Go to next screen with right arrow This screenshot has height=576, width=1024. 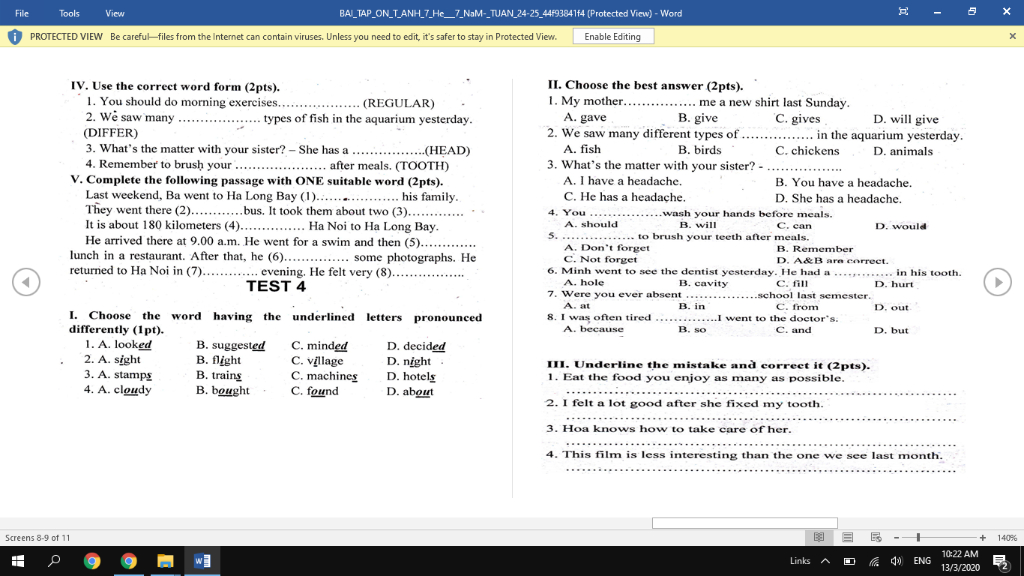[x=997, y=282]
